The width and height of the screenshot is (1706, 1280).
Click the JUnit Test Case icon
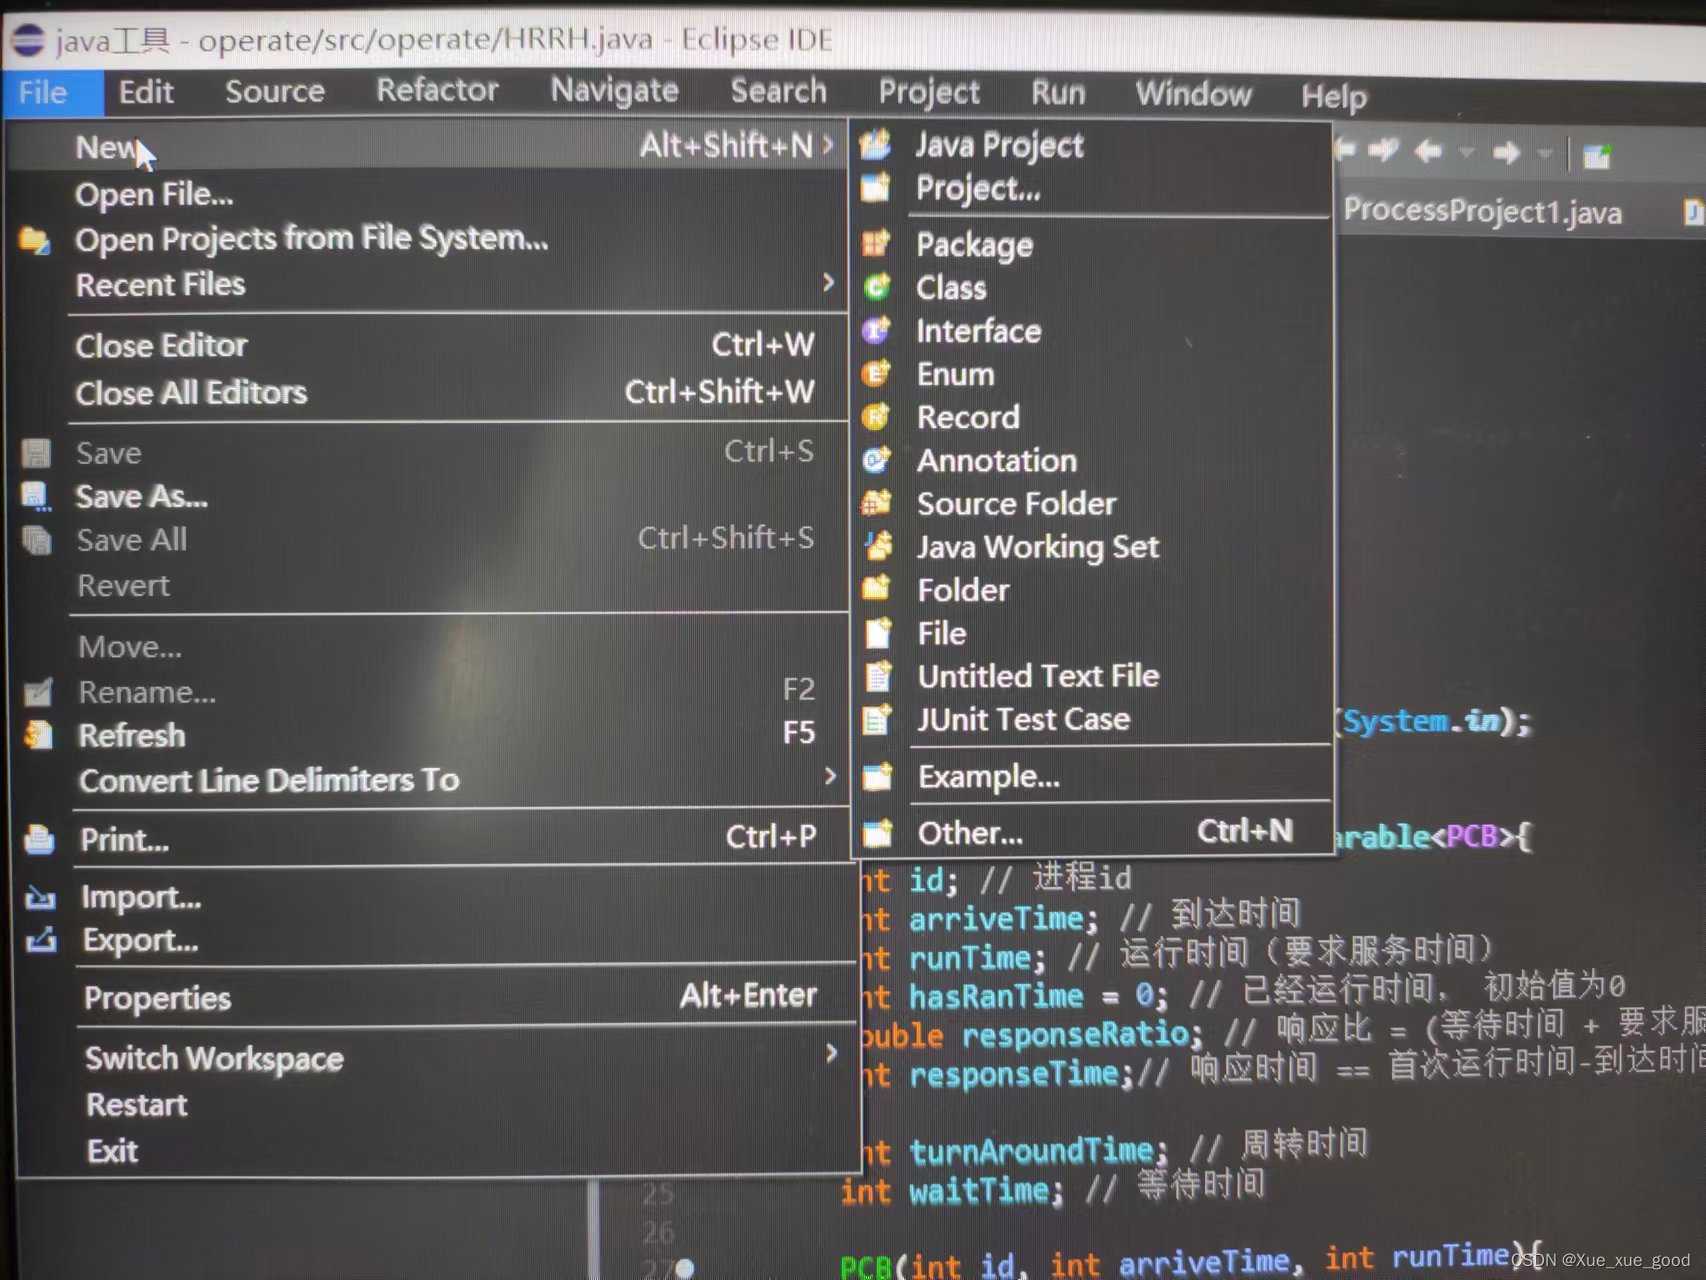(x=878, y=719)
